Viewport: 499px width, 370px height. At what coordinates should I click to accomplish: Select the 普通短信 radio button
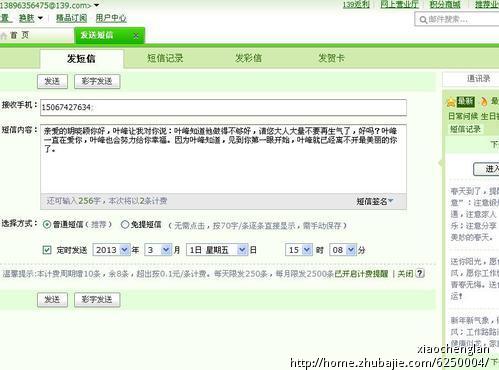47,225
